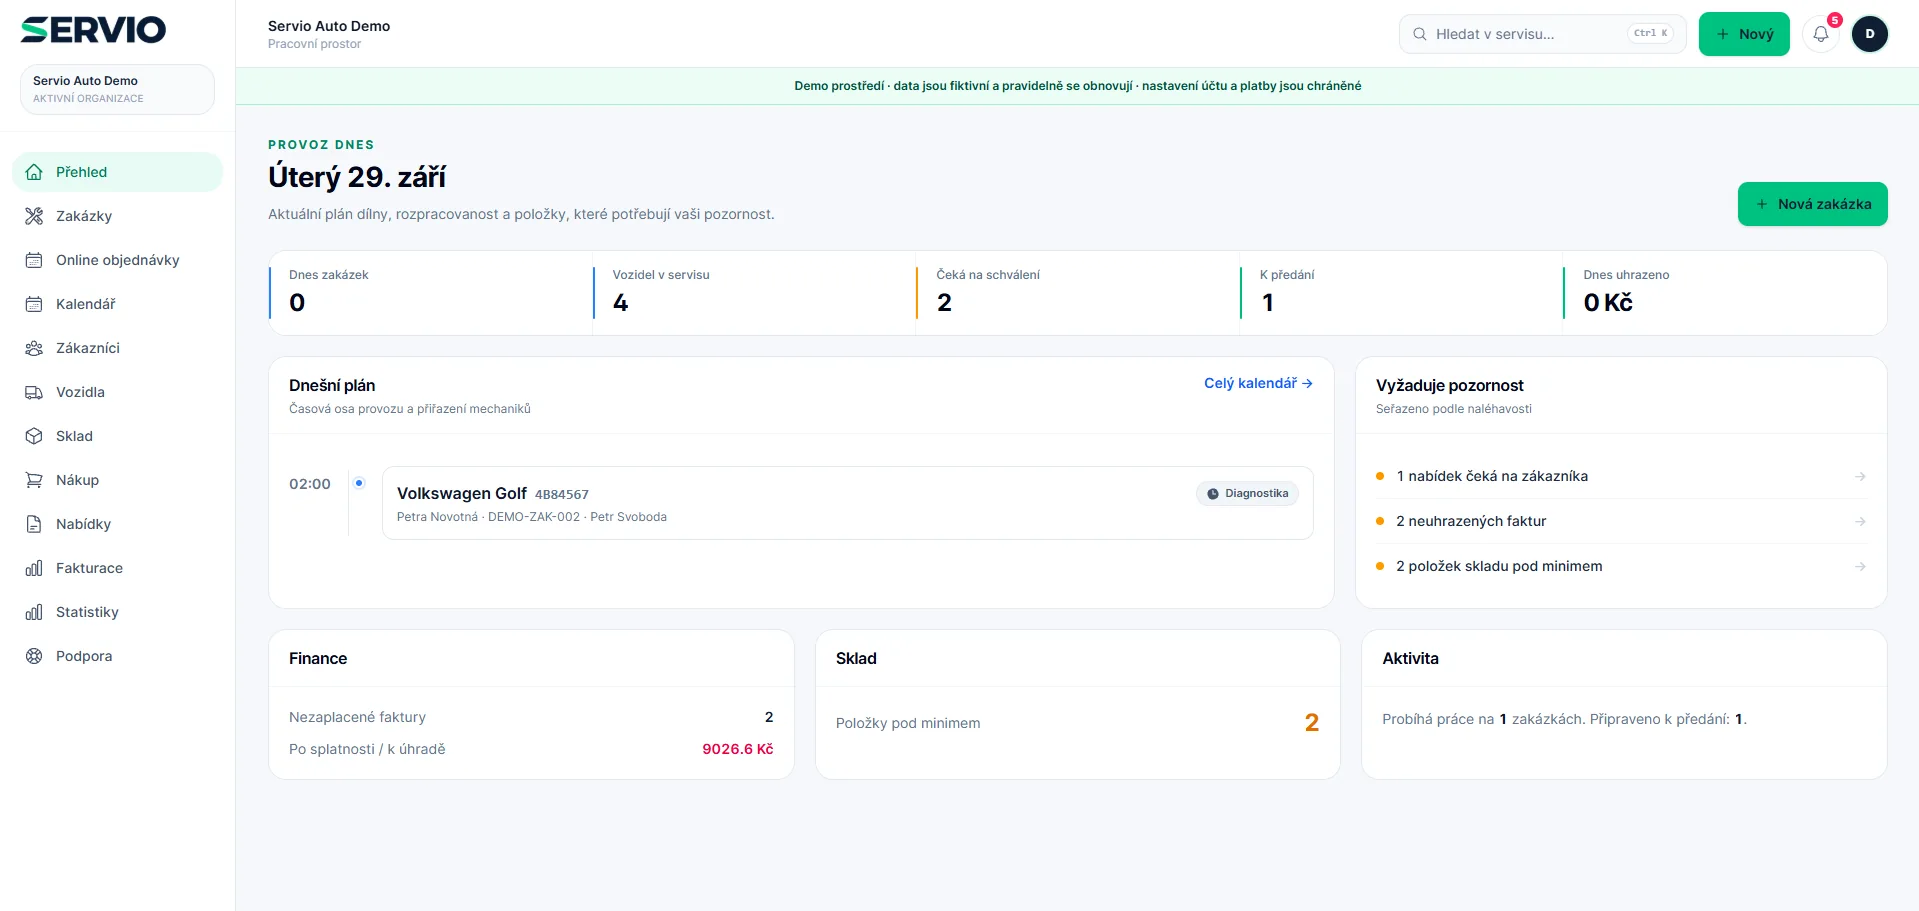Image resolution: width=1919 pixels, height=911 pixels.
Task: Click Nezaplacené faktury row in Finance
Action: (x=531, y=717)
